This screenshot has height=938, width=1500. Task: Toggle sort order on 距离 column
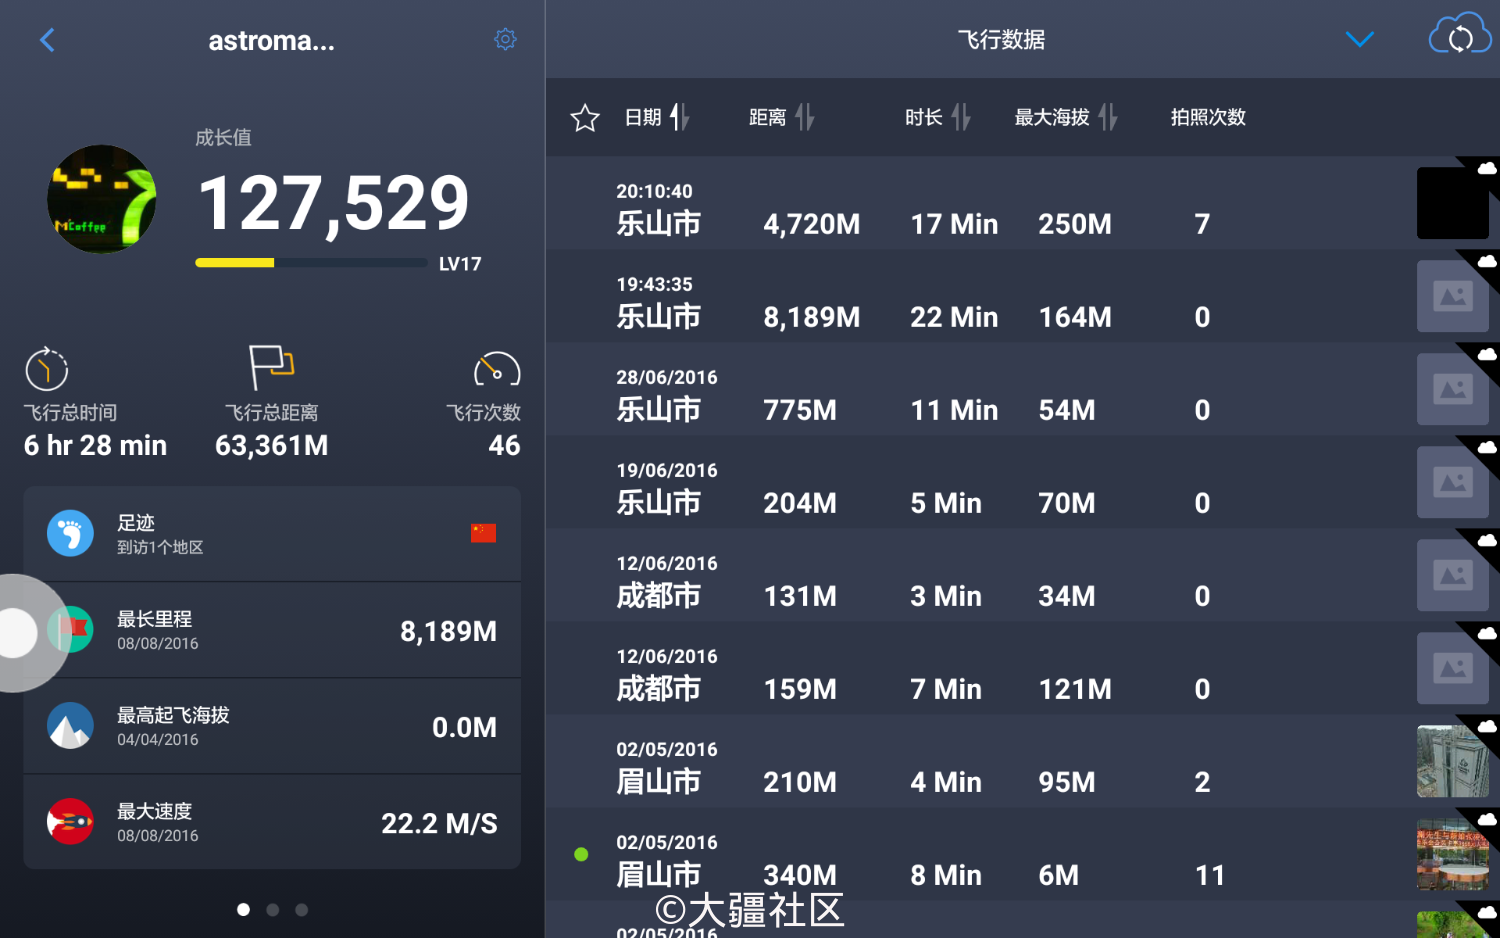click(806, 117)
